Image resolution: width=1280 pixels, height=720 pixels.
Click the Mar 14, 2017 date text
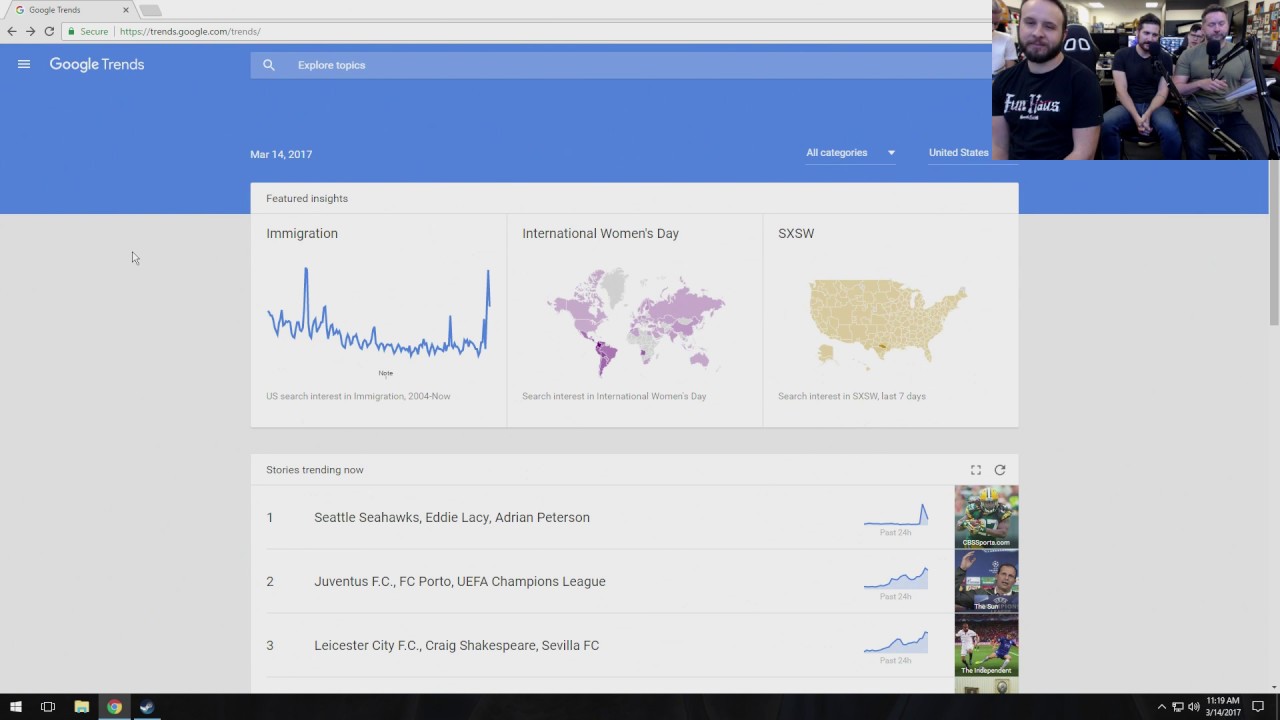click(x=281, y=154)
